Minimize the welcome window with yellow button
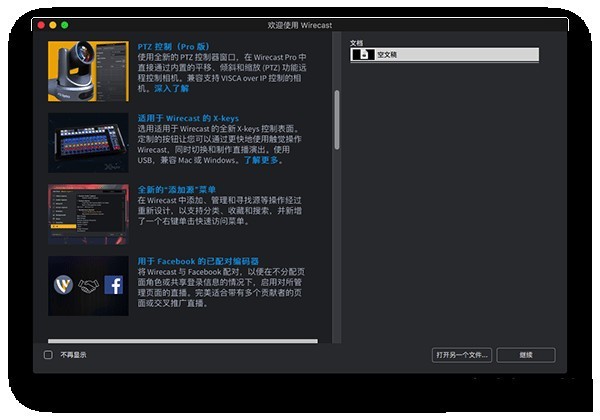Viewport: 600px width, 420px height. tap(53, 25)
